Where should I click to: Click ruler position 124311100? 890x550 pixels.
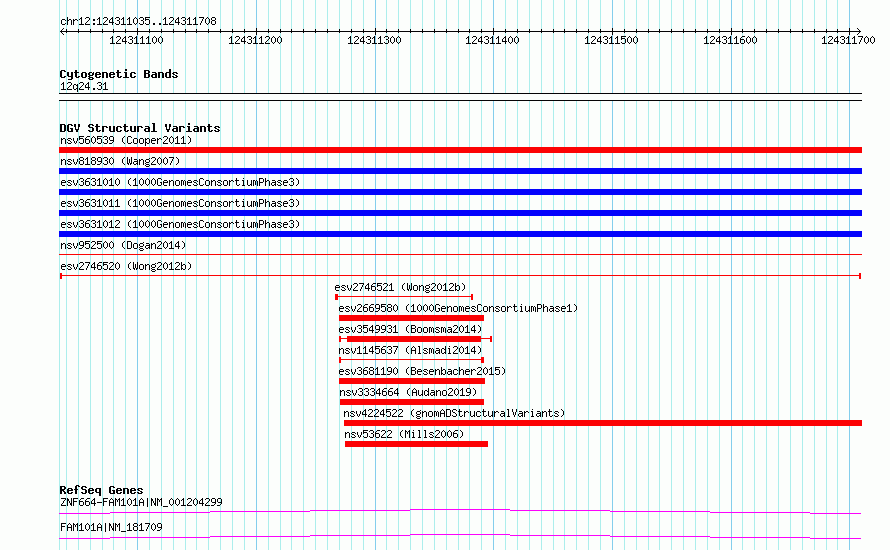point(136,40)
